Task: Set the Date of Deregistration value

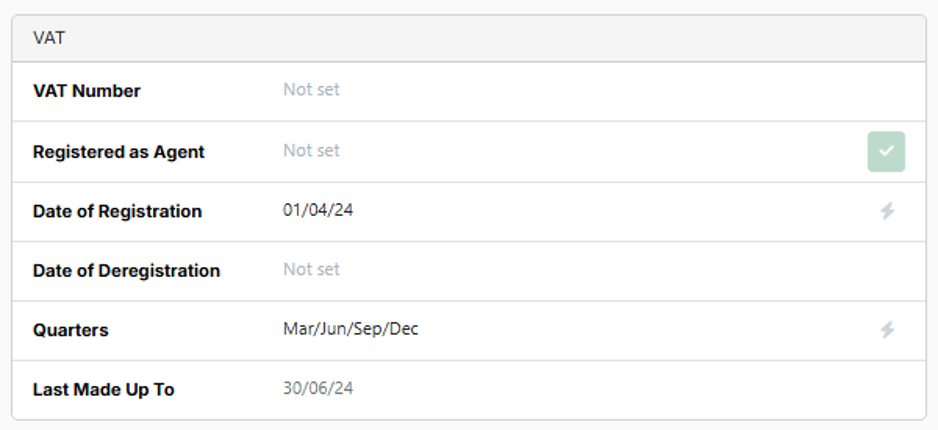Action: tap(311, 270)
